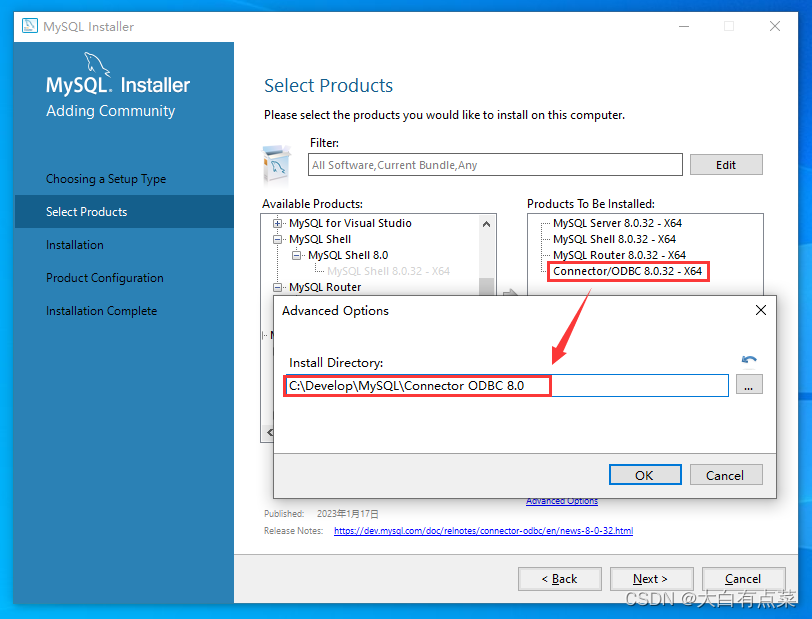Click the Next > button
812x619 pixels.
[x=651, y=579]
